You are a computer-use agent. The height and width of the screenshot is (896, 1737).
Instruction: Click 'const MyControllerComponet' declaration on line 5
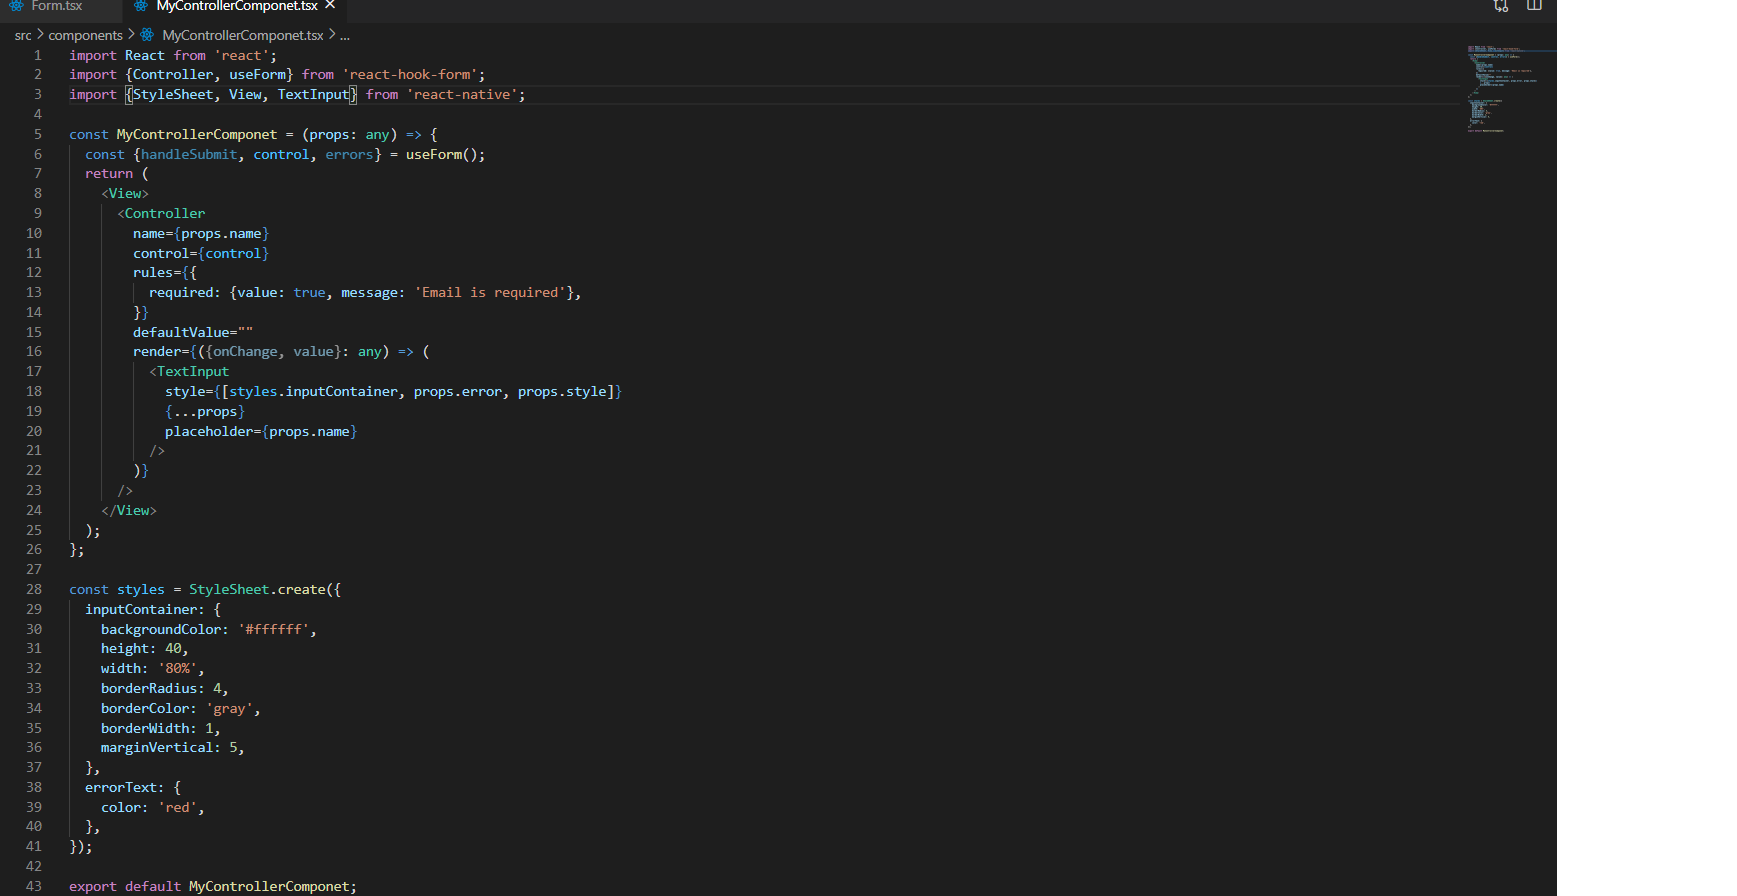(173, 134)
